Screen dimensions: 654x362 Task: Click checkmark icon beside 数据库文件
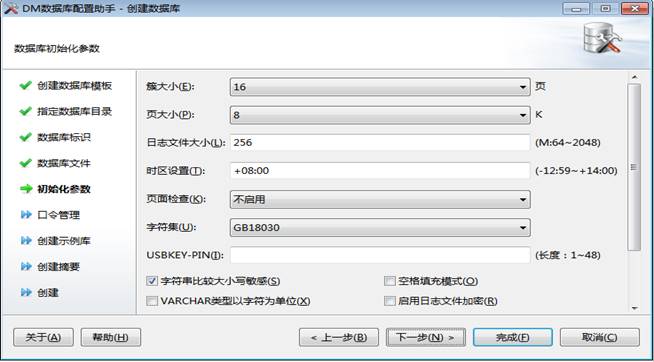tap(25, 163)
